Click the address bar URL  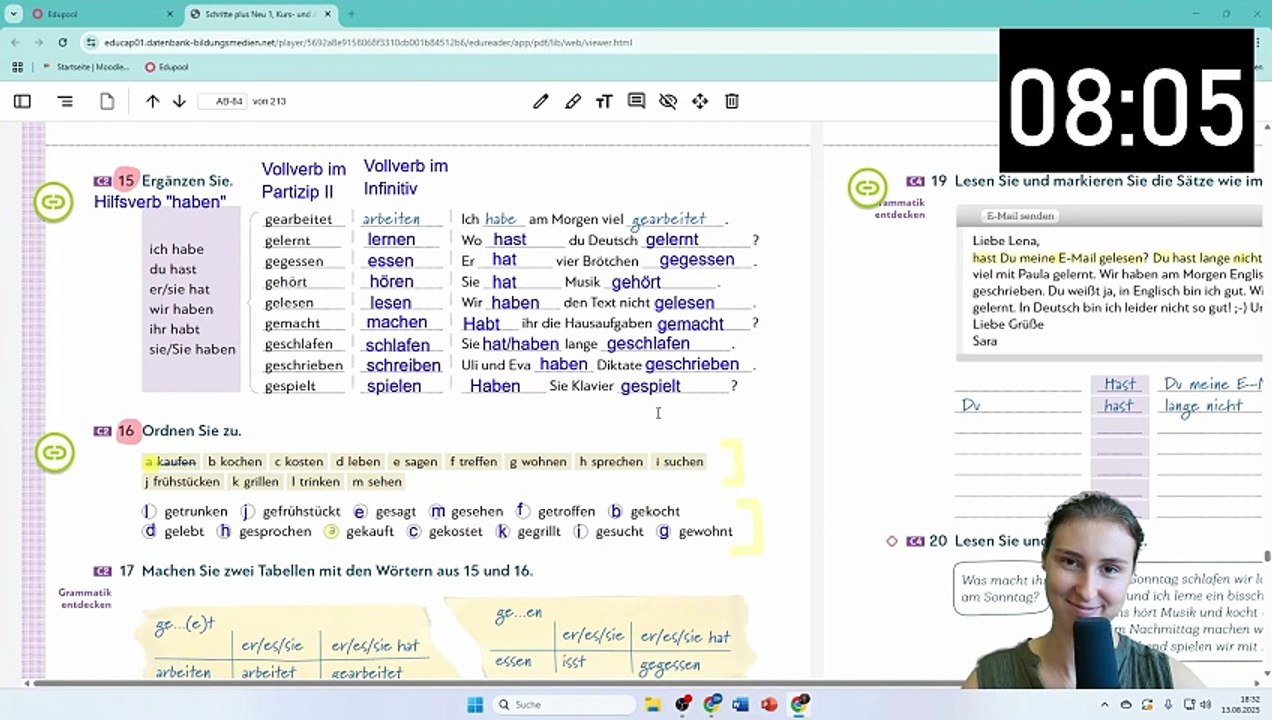tap(367, 43)
